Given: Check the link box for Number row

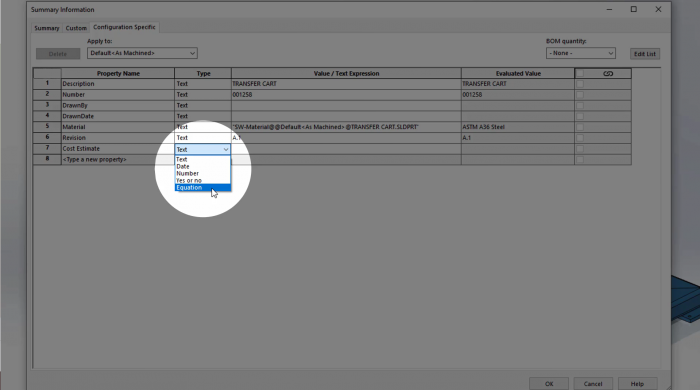Looking at the screenshot, I should point(579,95).
